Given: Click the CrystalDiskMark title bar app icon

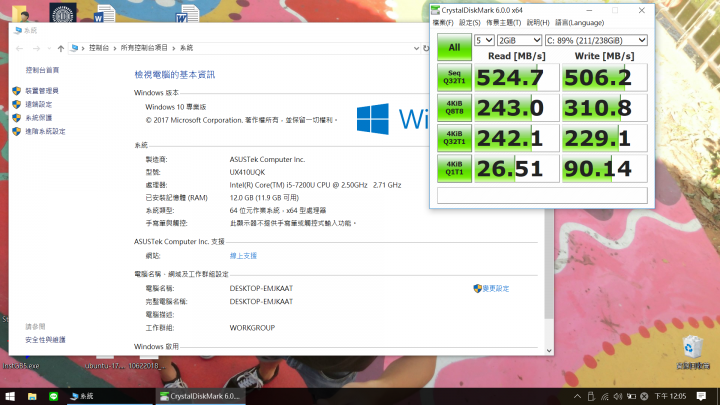Looking at the screenshot, I should [435, 10].
